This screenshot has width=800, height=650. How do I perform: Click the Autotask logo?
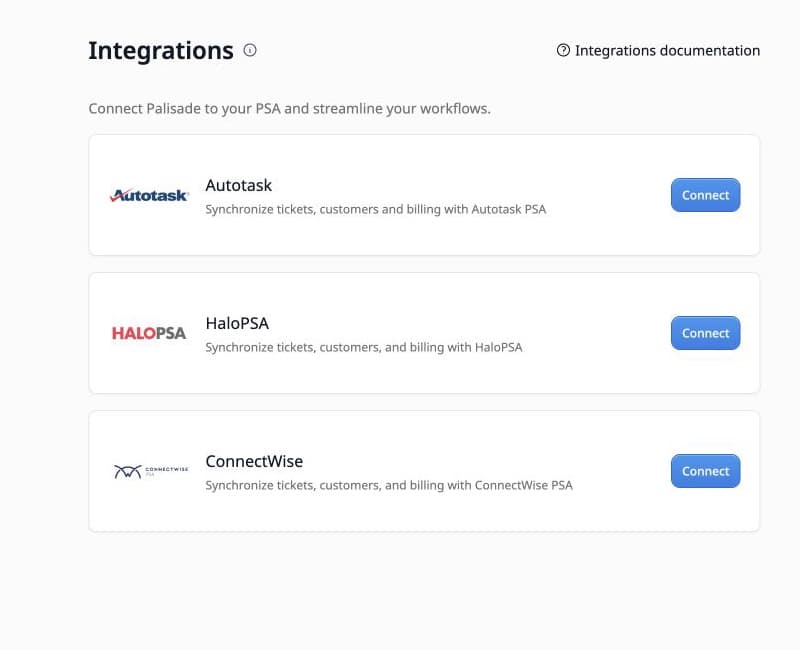tap(149, 195)
